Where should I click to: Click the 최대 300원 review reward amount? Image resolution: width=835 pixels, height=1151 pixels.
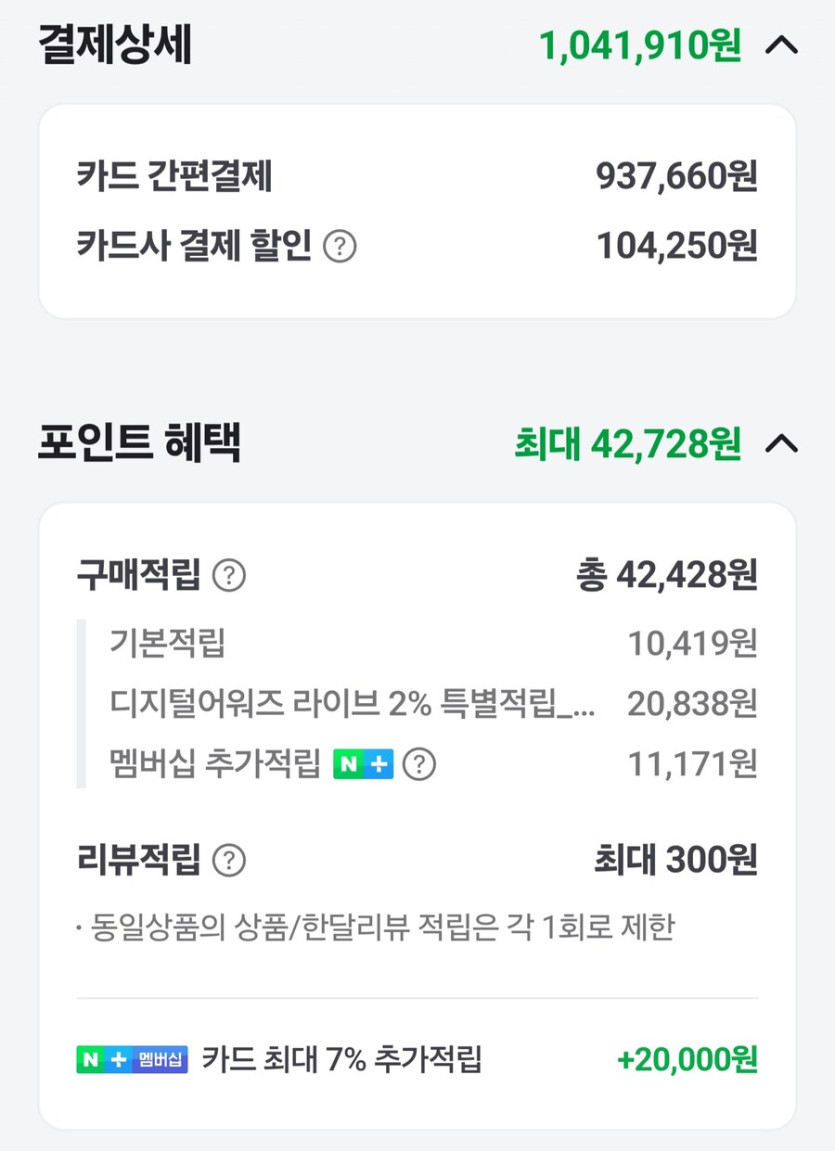[x=675, y=859]
